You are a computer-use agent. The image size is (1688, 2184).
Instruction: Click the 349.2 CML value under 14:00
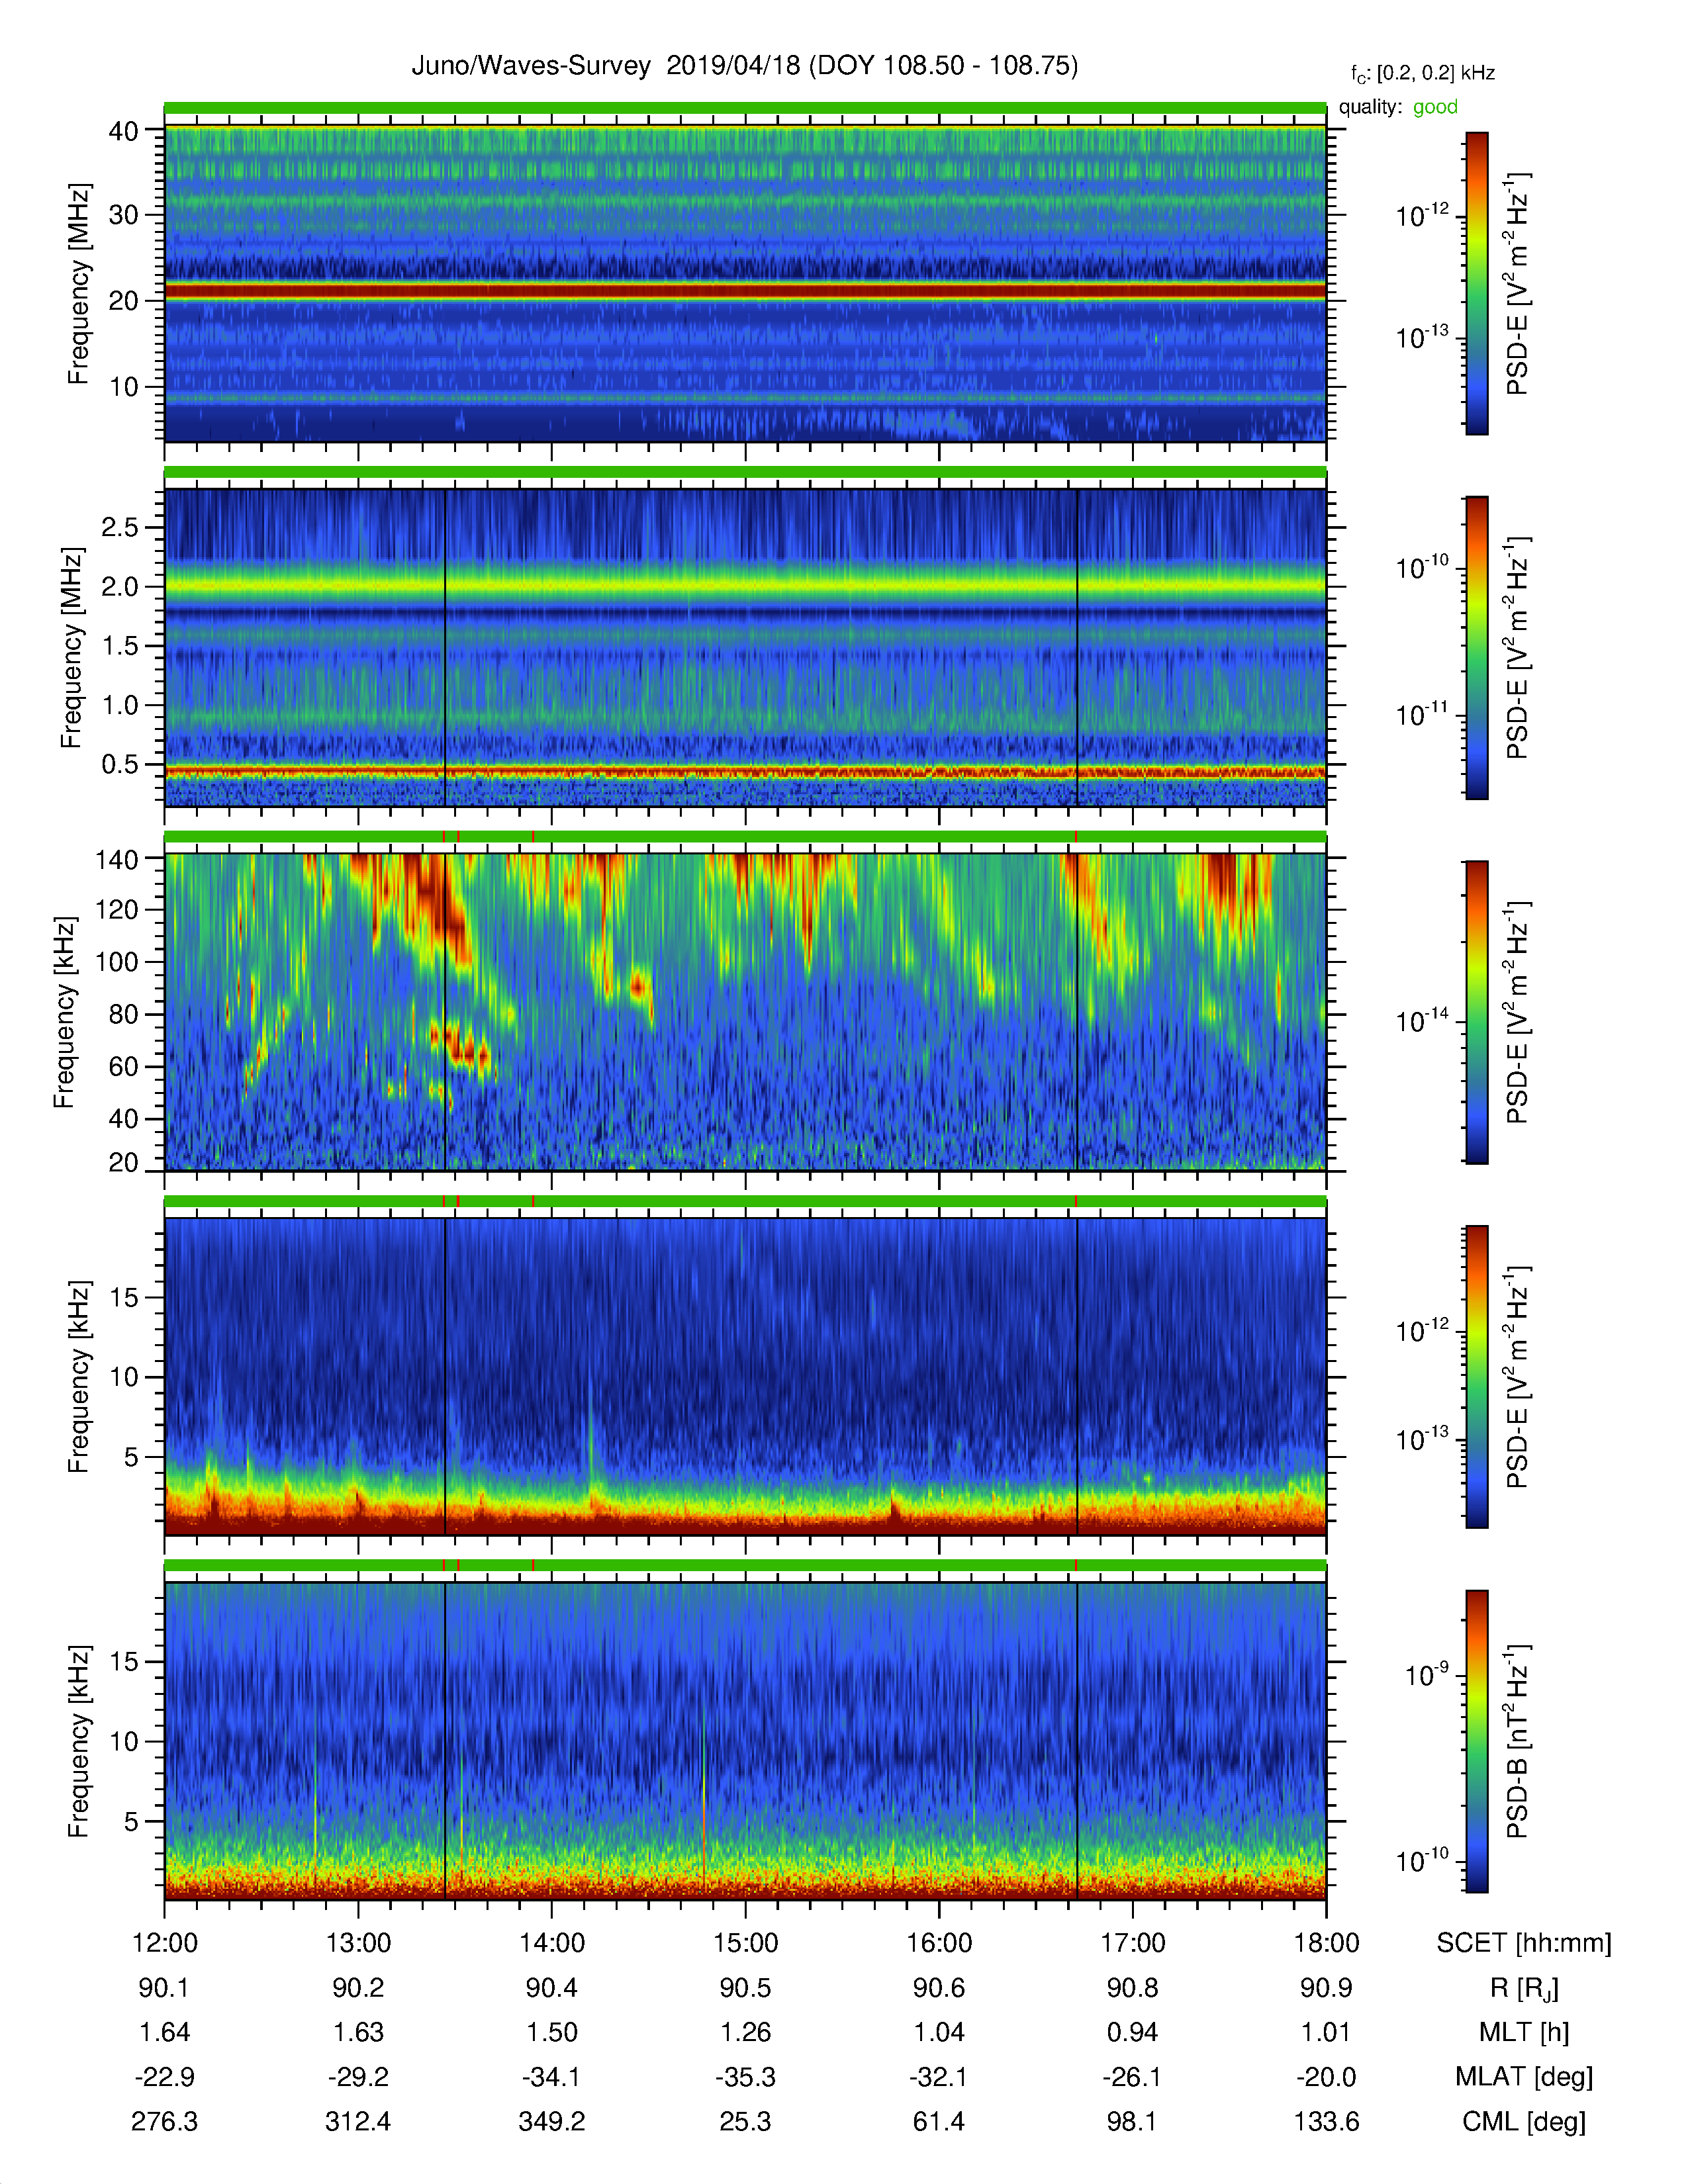(x=551, y=2121)
